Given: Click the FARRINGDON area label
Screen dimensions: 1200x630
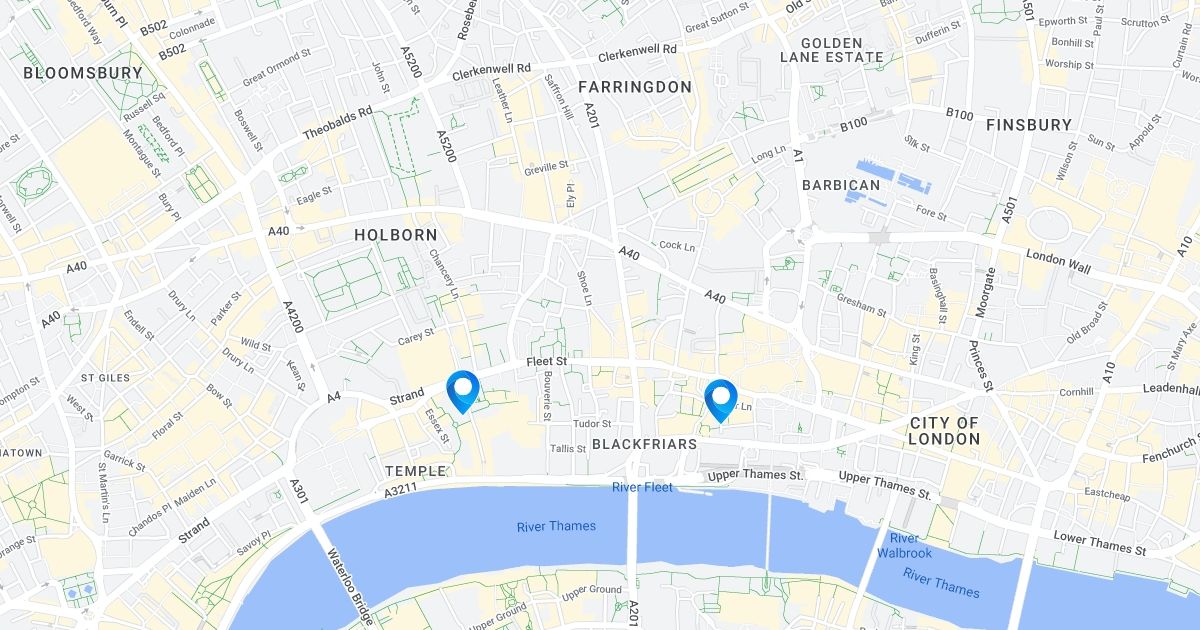Looking at the screenshot, I should click(635, 87).
